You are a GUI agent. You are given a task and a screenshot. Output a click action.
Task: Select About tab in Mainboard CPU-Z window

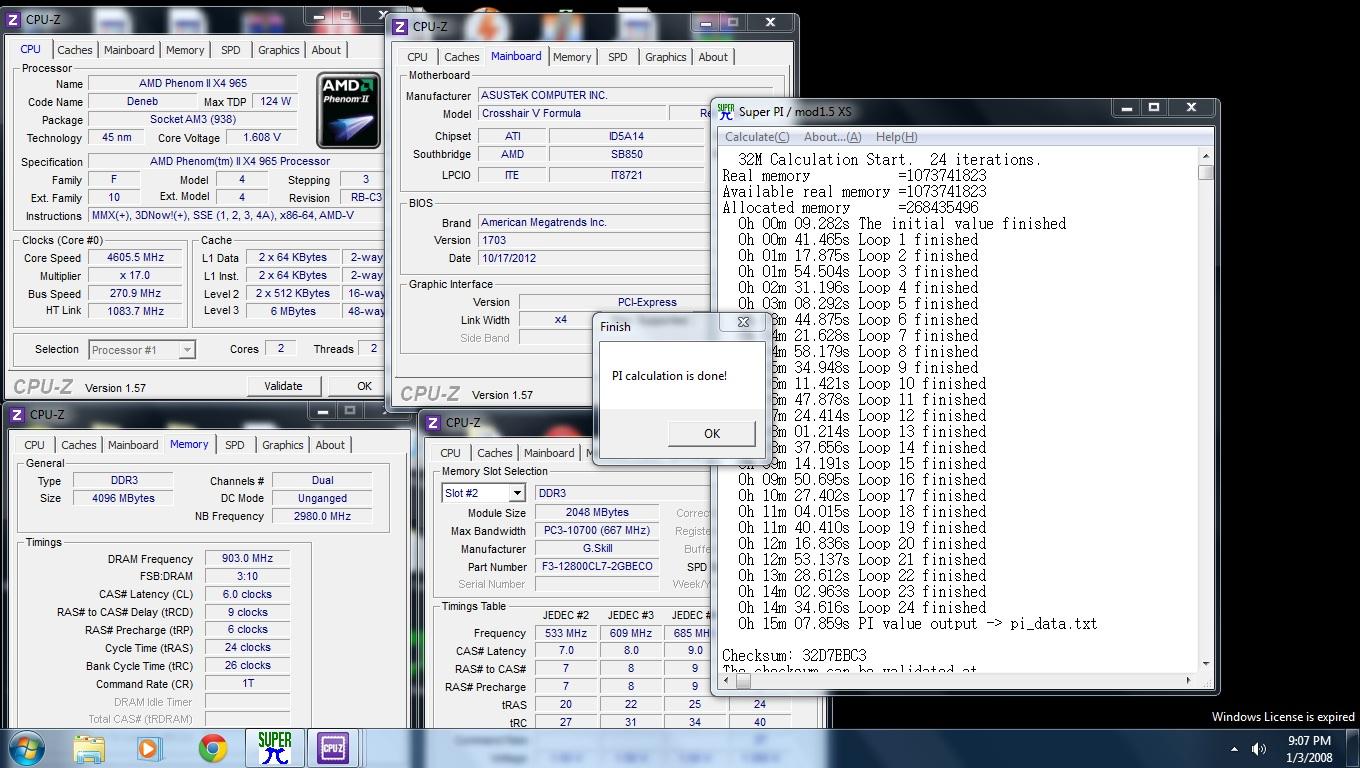click(713, 57)
